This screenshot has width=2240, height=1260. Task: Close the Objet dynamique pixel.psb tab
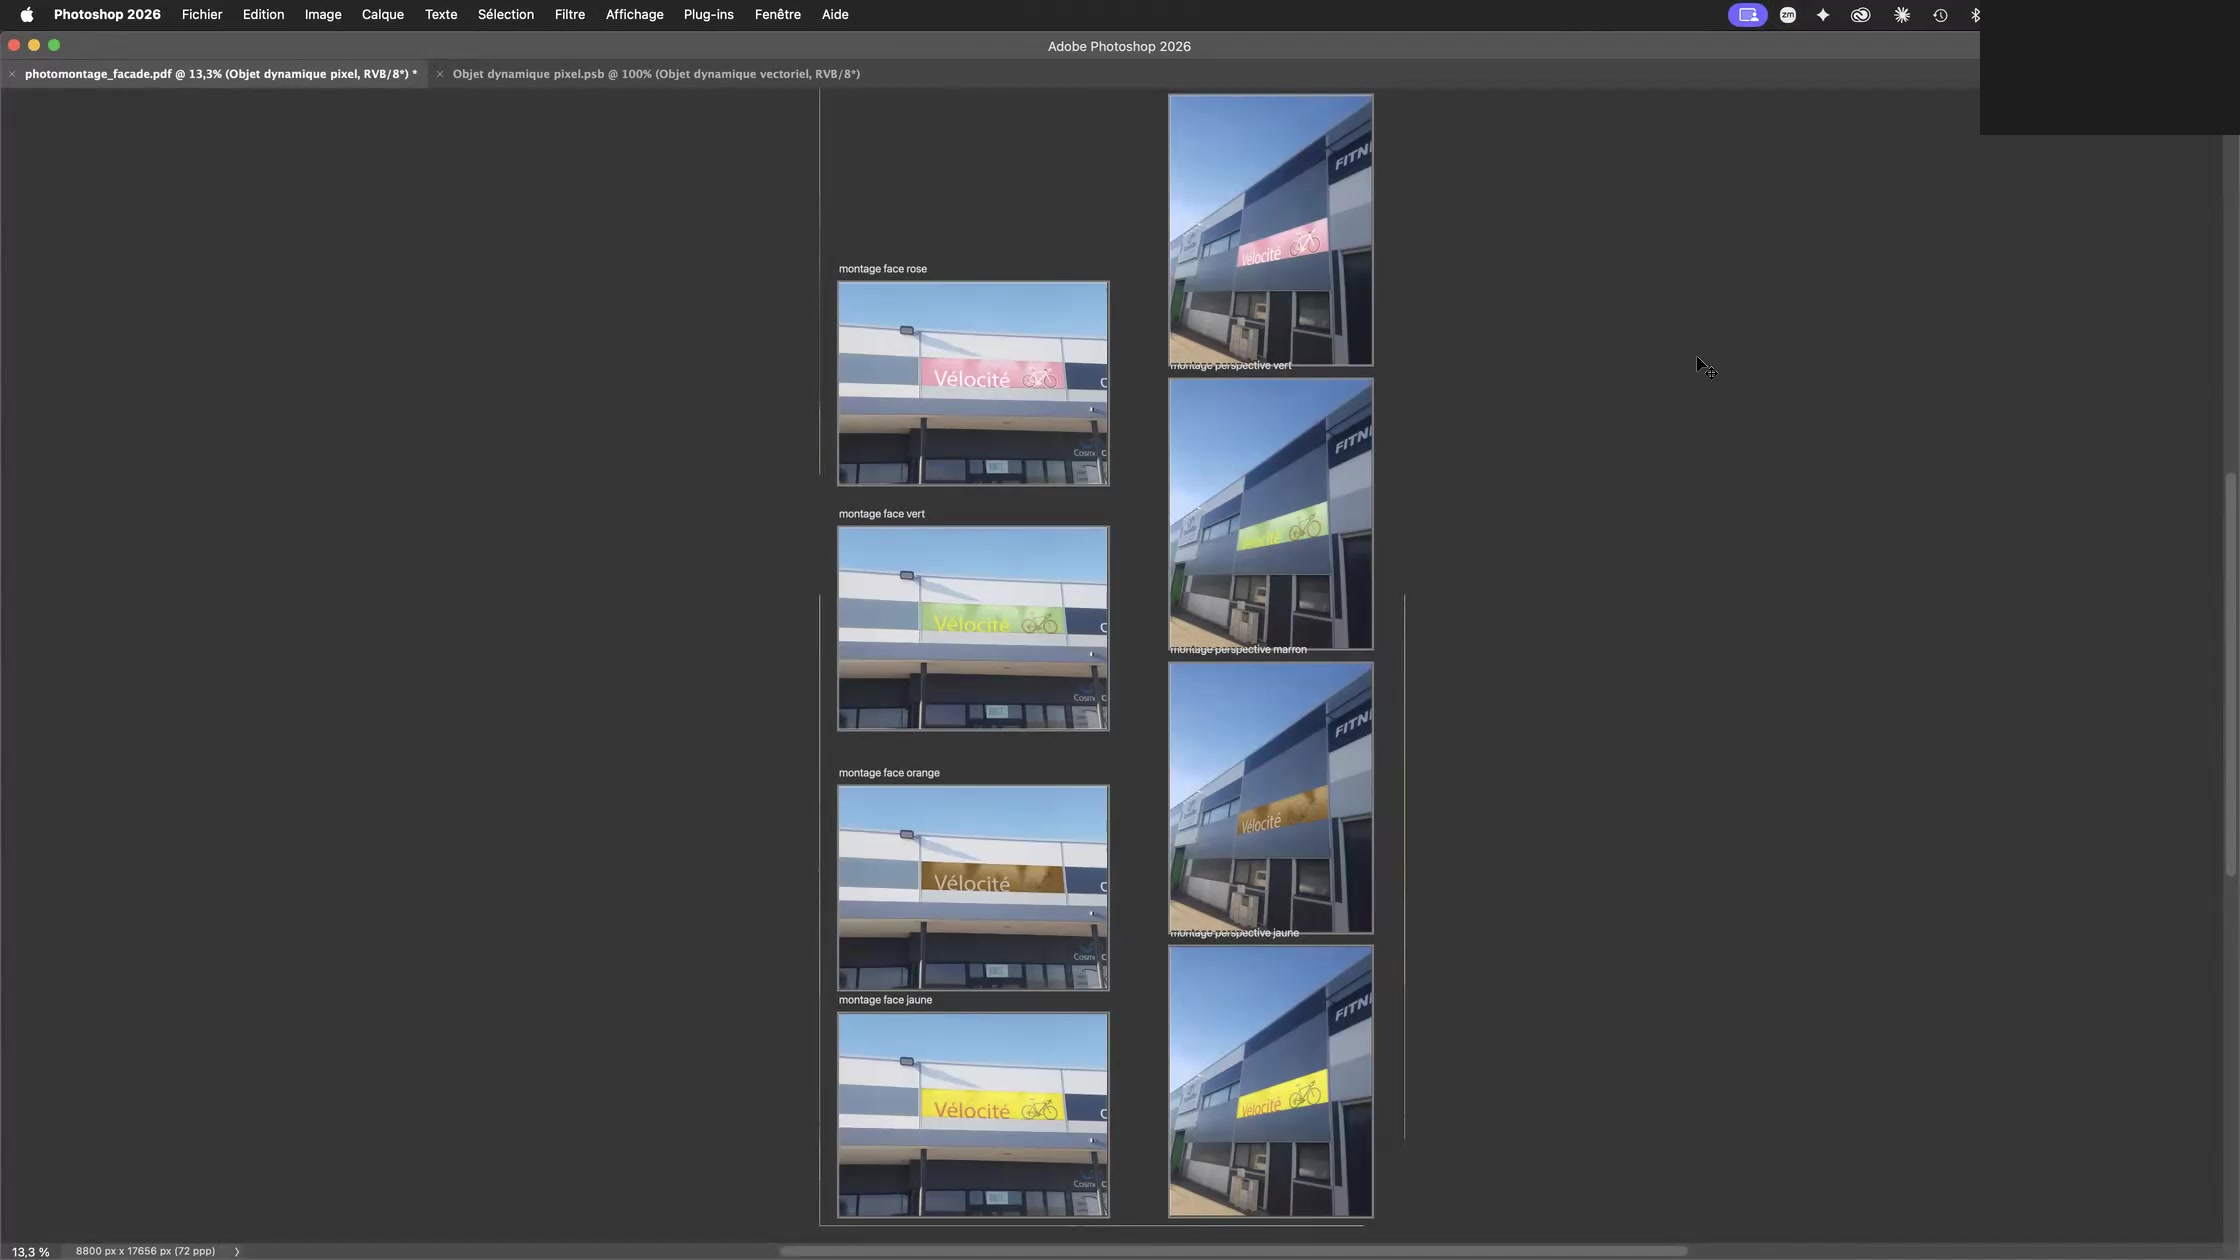click(x=440, y=74)
